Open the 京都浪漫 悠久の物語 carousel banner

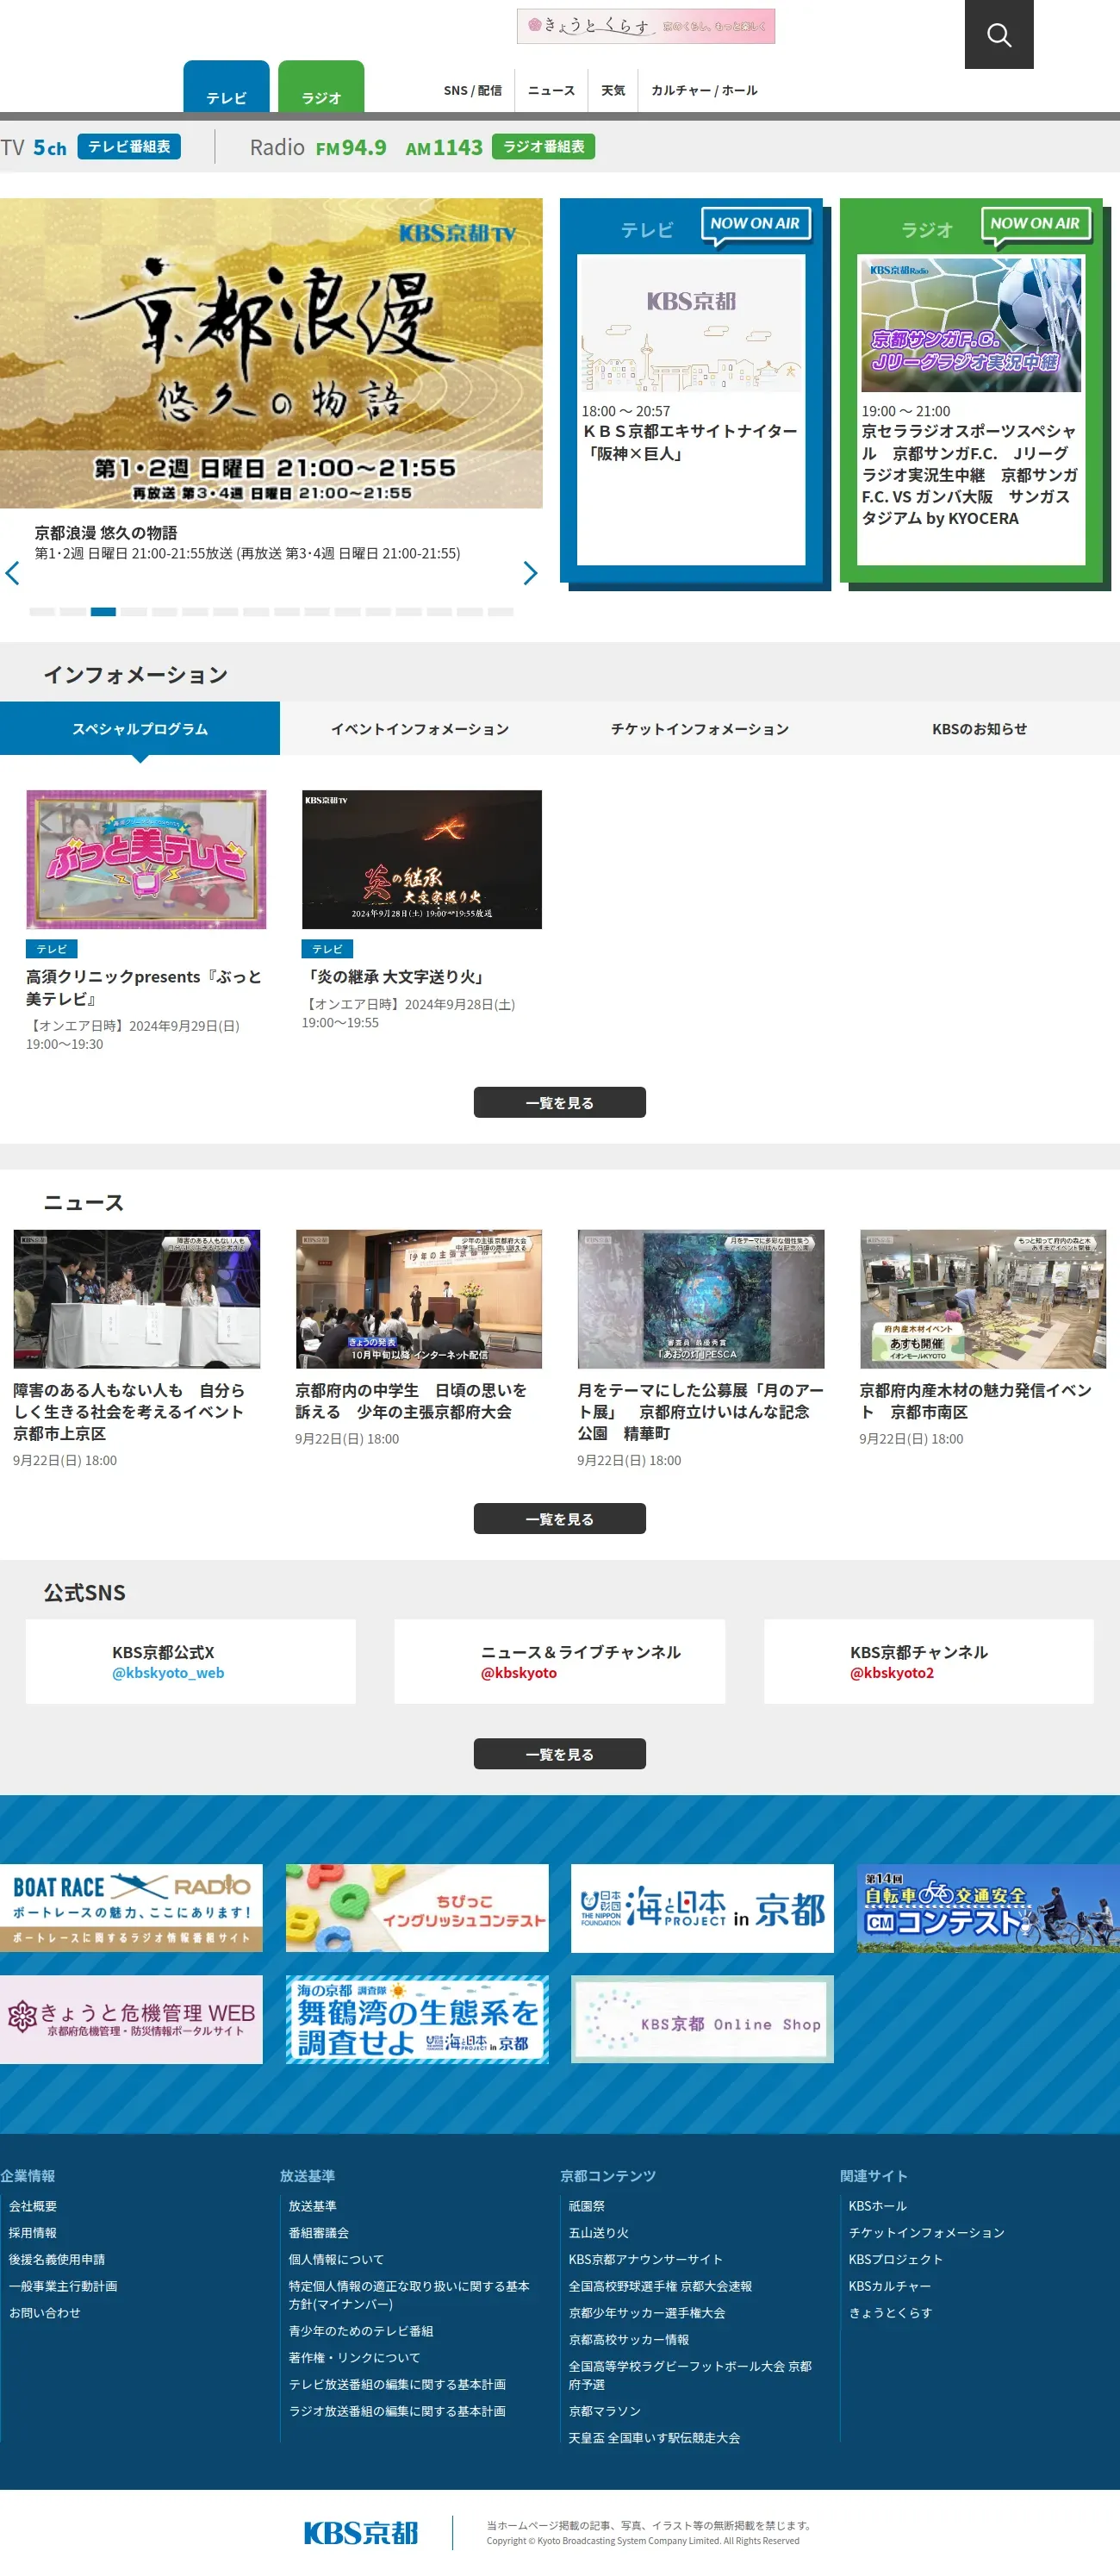[x=271, y=353]
